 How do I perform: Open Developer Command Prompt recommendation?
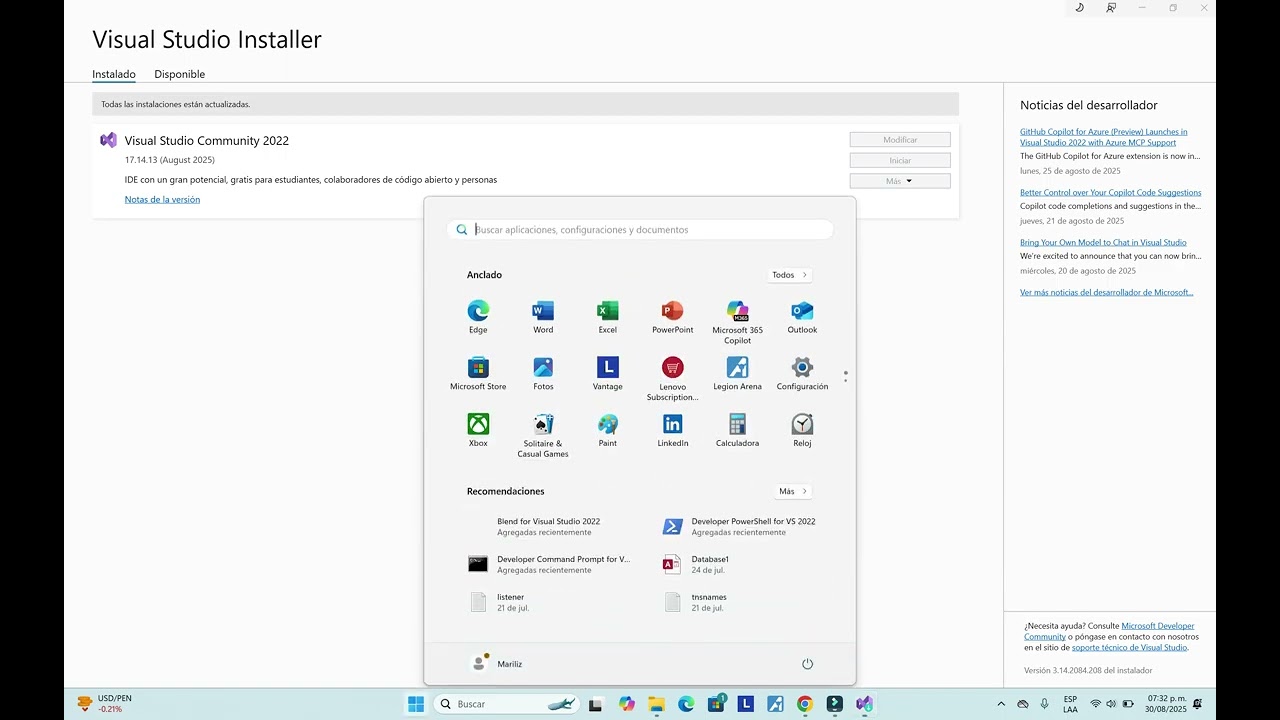(x=549, y=564)
